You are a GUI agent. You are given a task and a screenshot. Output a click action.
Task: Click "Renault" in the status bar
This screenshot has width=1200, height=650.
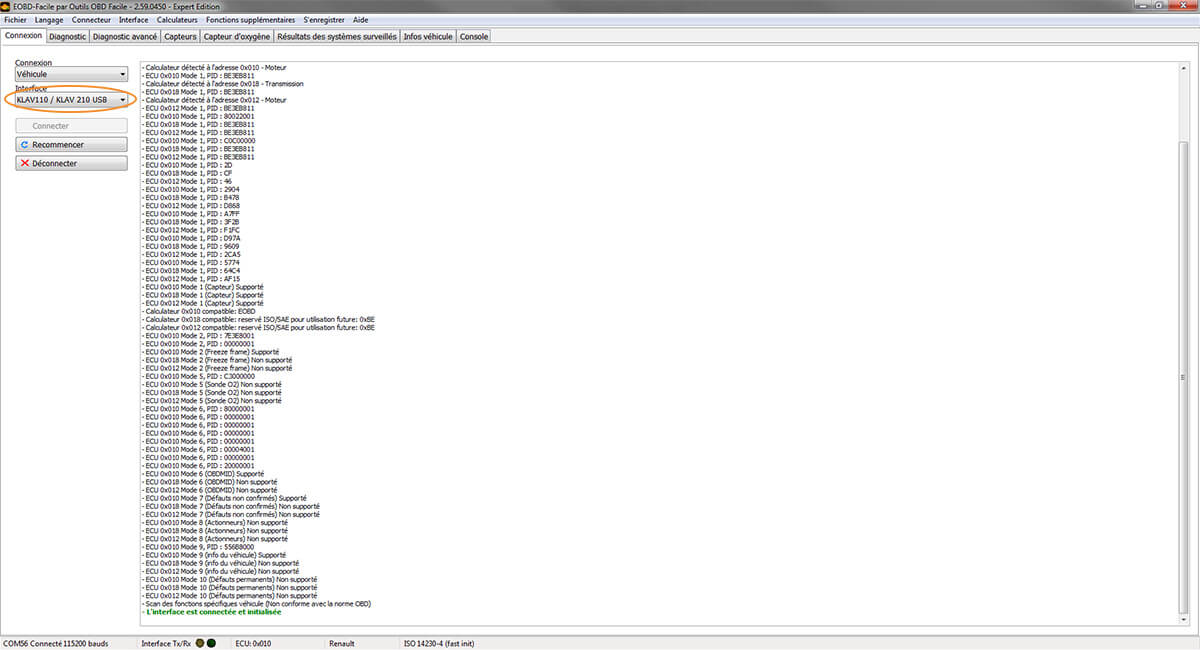342,643
